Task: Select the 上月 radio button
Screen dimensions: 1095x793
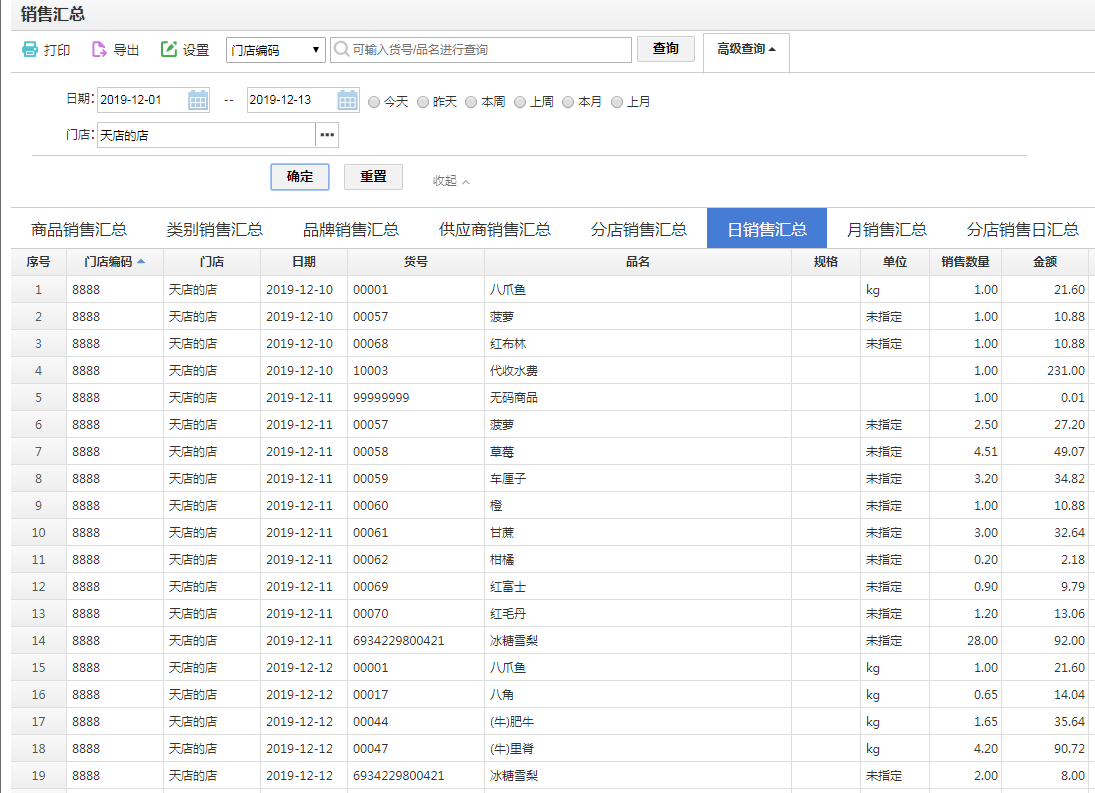Action: 617,102
